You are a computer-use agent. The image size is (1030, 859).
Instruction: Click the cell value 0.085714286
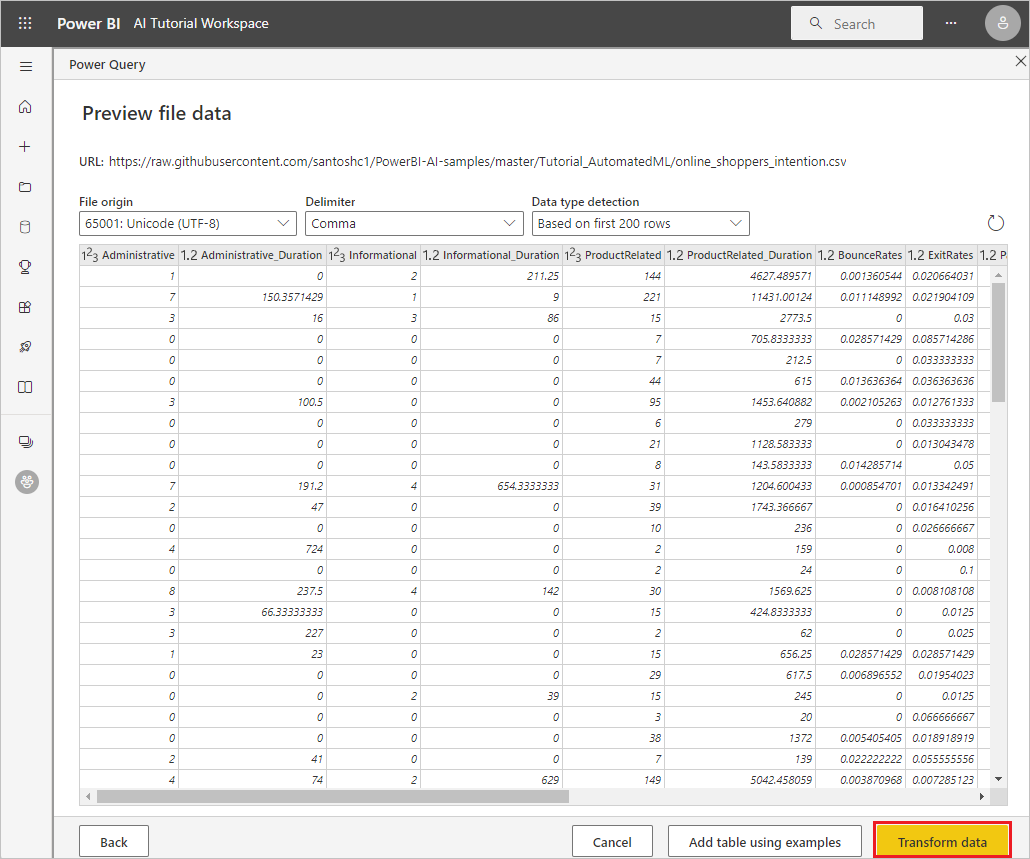coord(943,339)
